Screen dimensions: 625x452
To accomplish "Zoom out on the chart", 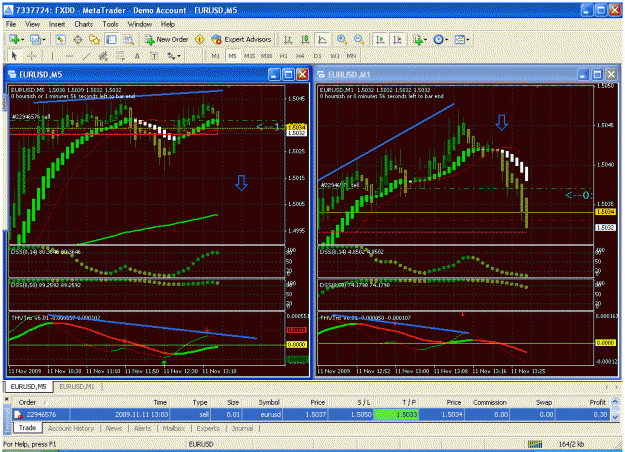I will [359, 39].
